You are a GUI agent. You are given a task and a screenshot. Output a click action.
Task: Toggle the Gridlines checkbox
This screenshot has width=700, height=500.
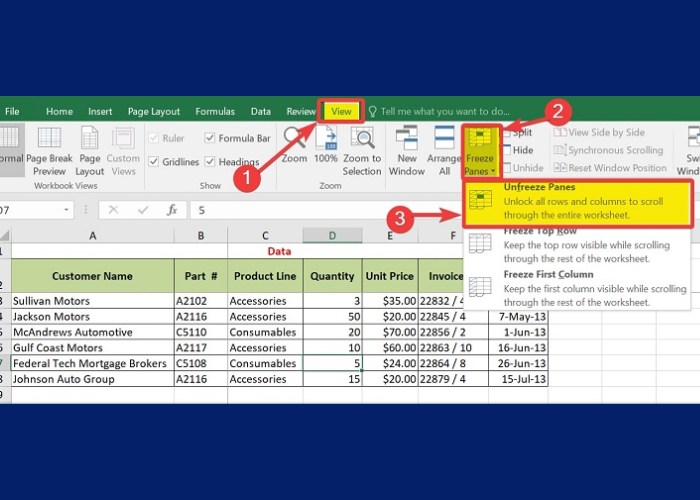pos(153,162)
